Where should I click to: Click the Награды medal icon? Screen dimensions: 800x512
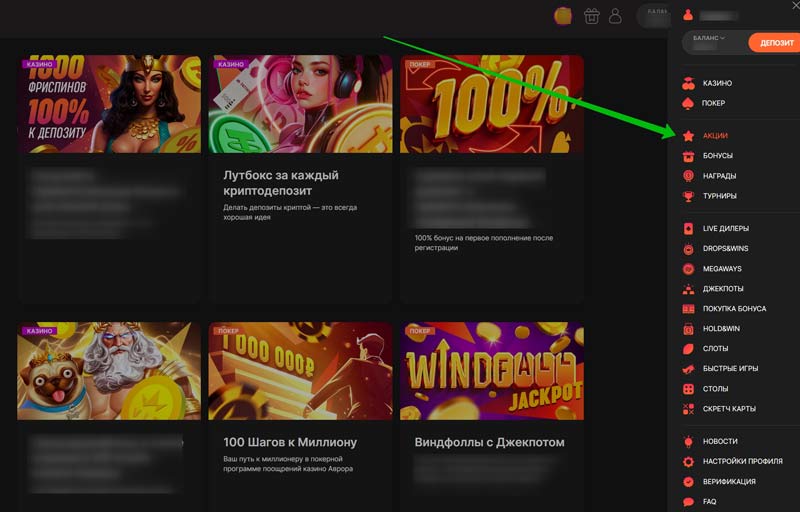[x=688, y=176]
